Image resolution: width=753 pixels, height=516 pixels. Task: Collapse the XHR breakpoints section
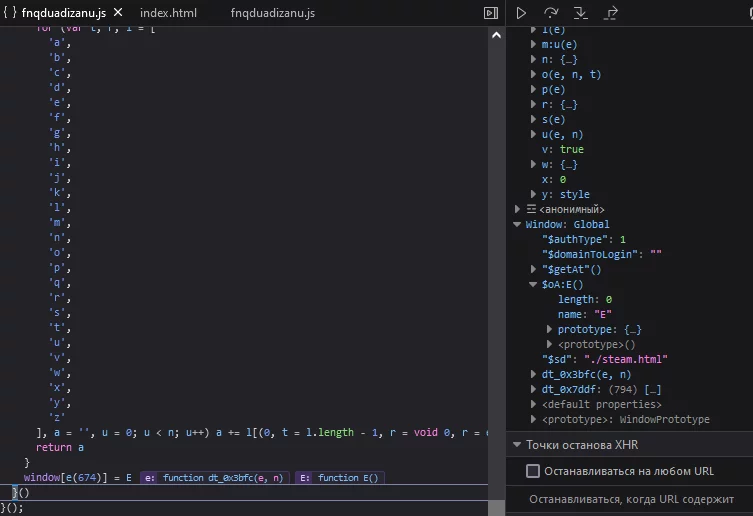pyautogui.click(x=517, y=445)
